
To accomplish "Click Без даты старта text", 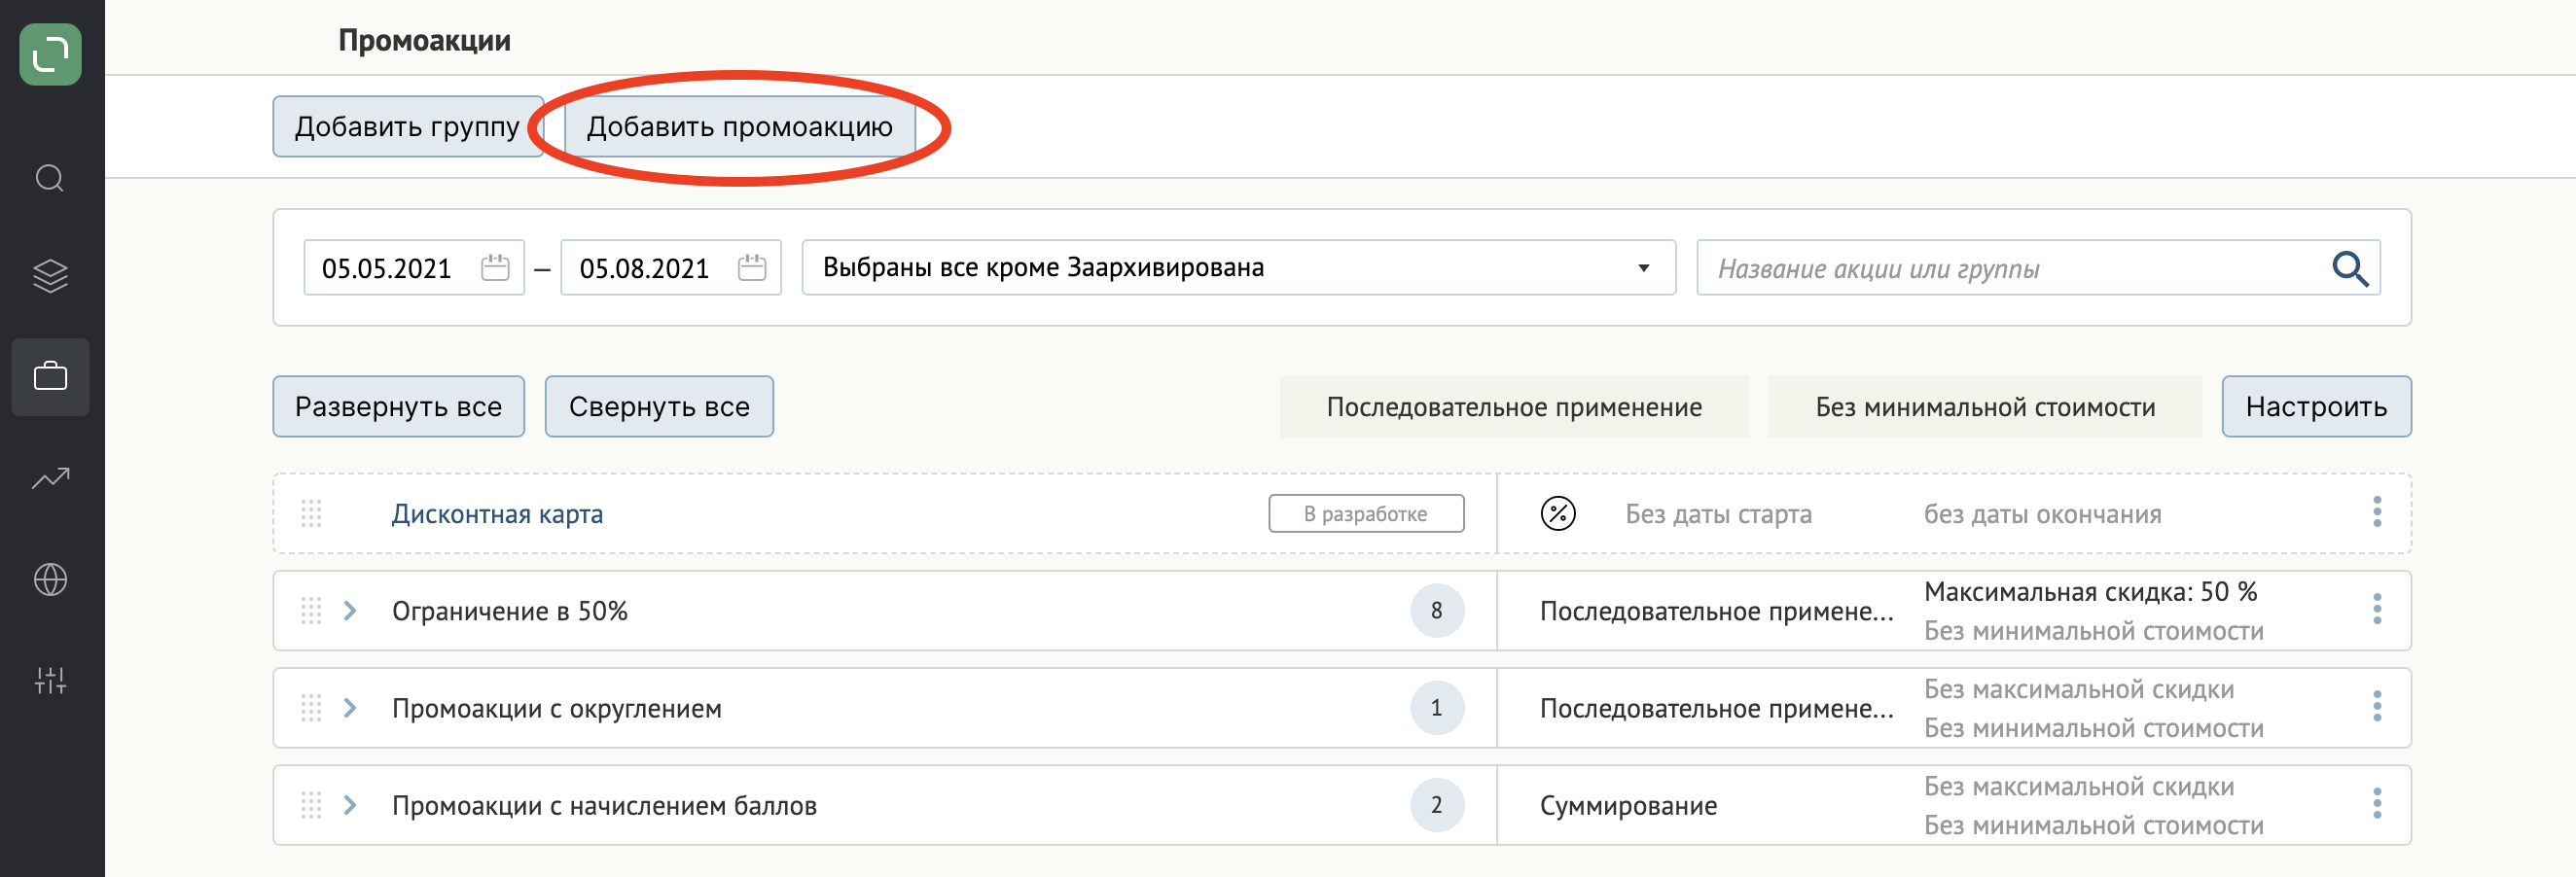I will tap(1718, 514).
